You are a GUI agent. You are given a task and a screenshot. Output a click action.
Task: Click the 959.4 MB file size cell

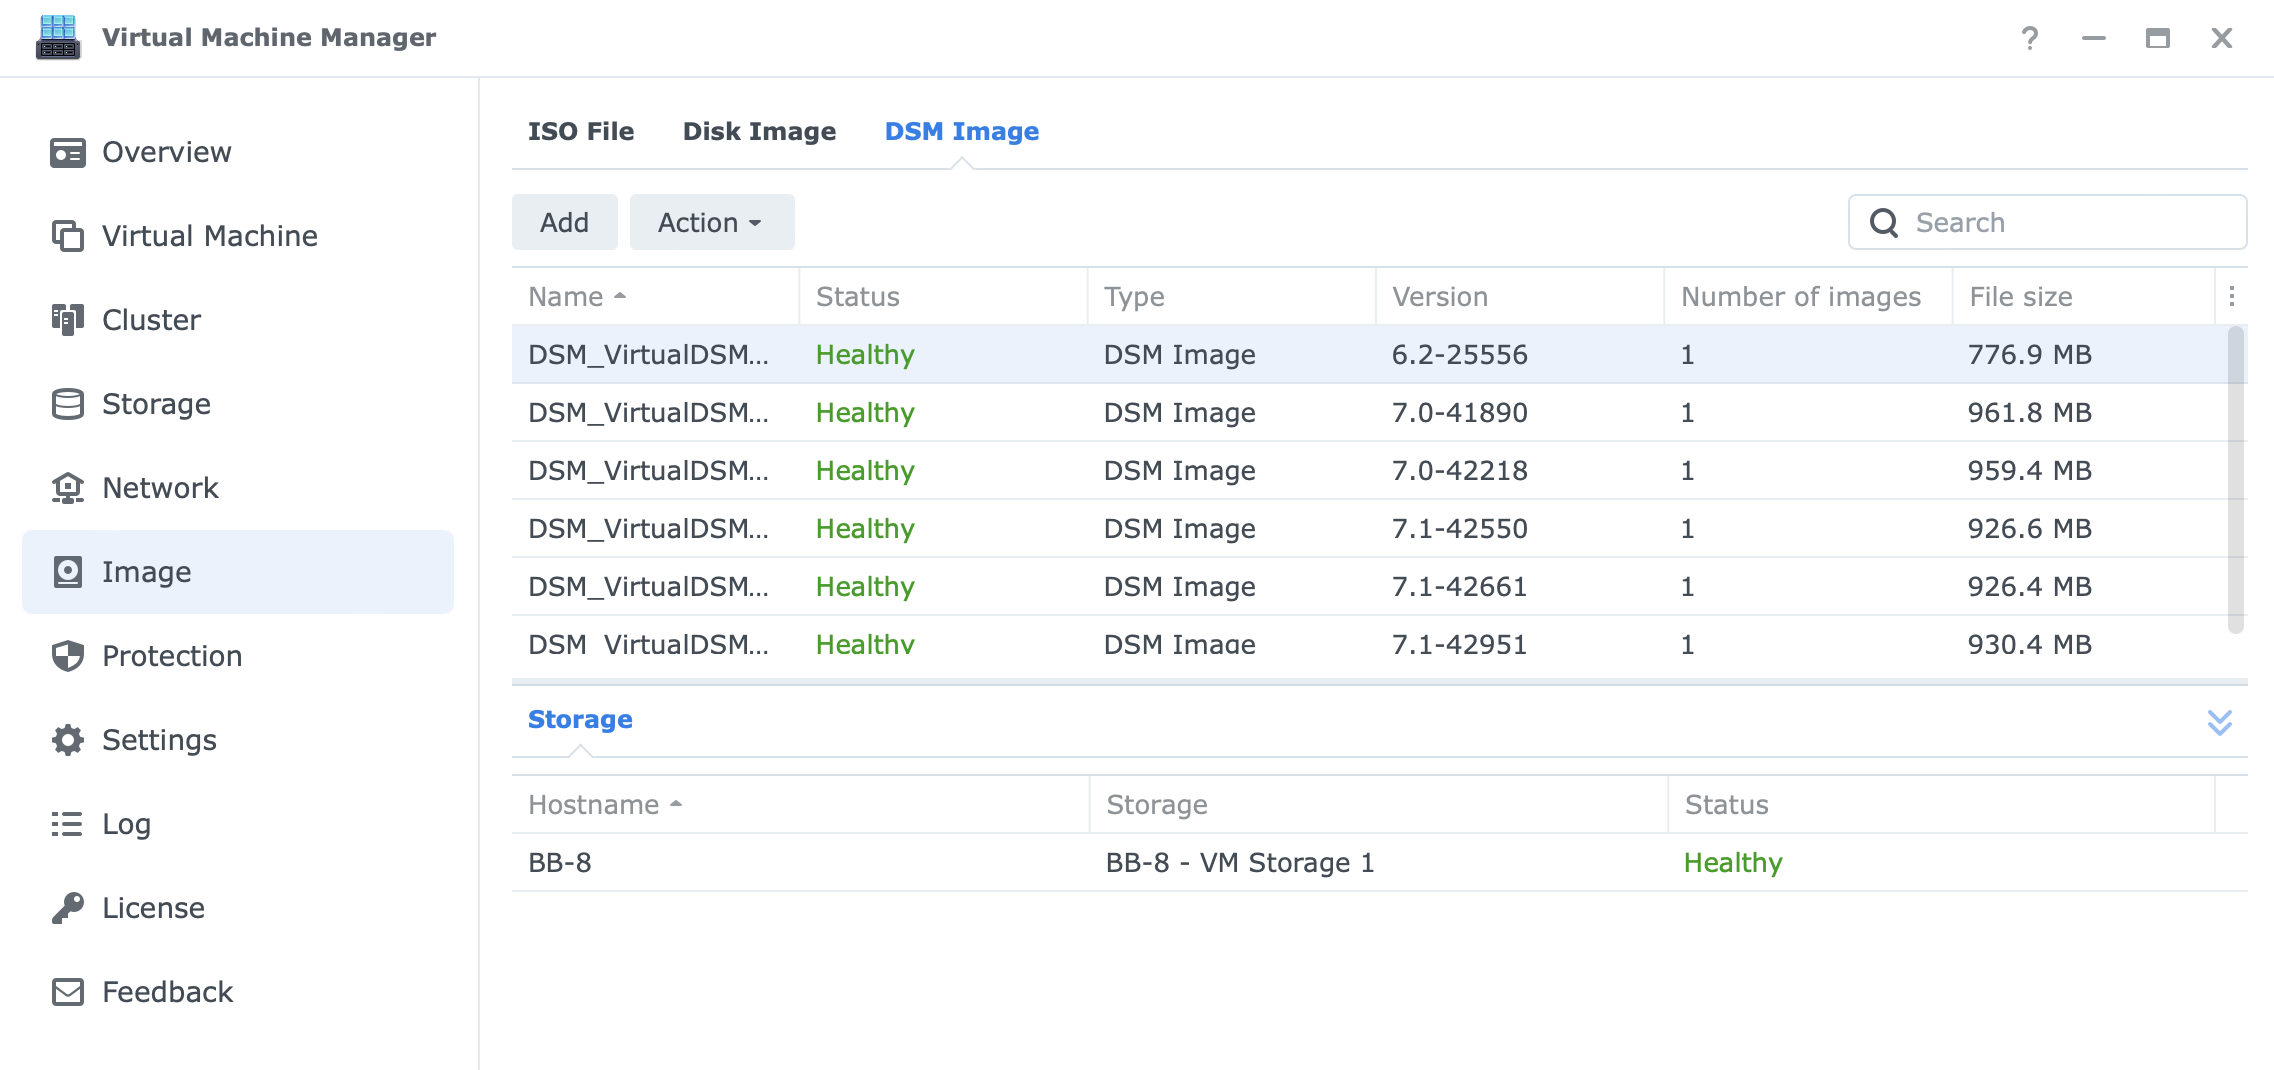(x=2030, y=471)
